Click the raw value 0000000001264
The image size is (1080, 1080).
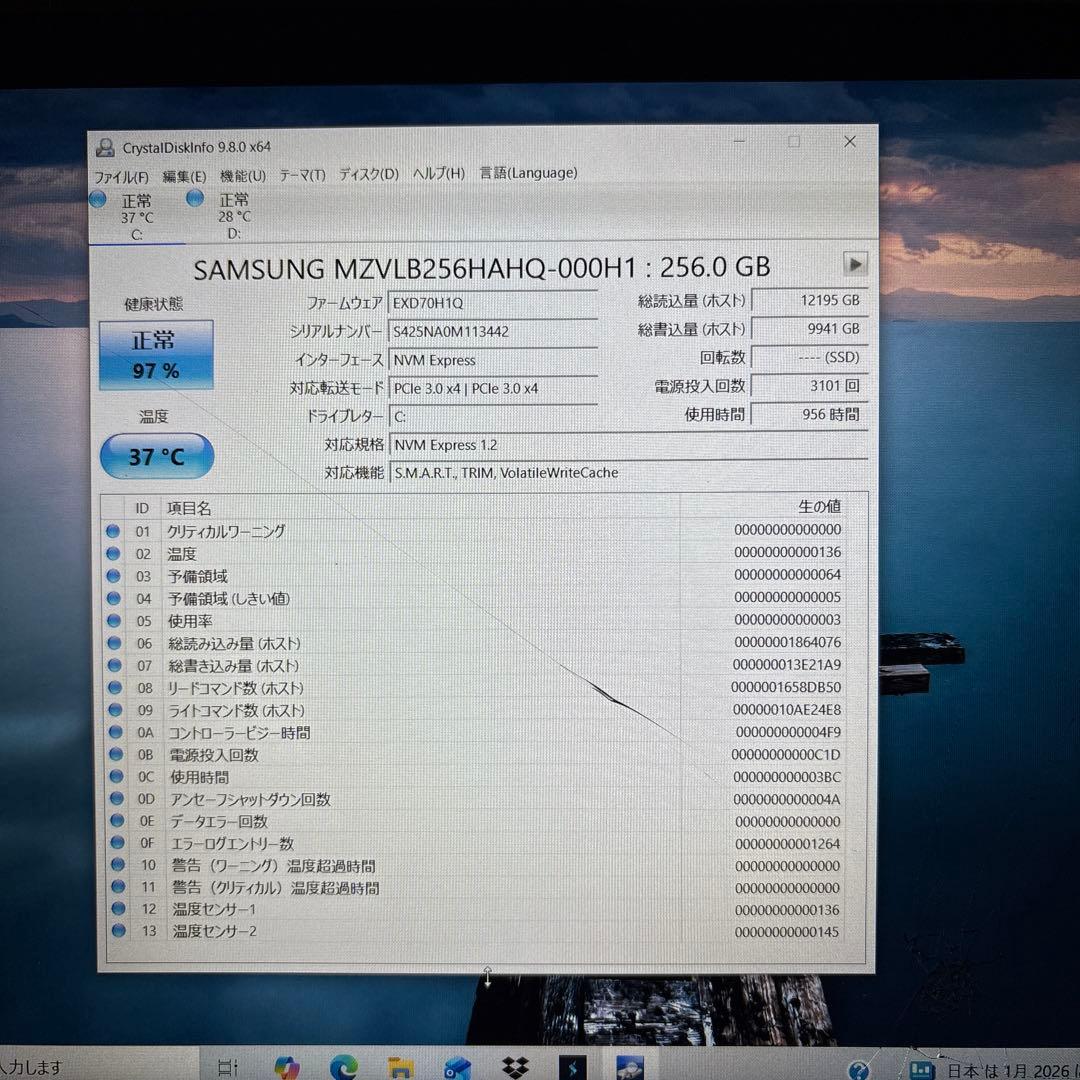787,843
